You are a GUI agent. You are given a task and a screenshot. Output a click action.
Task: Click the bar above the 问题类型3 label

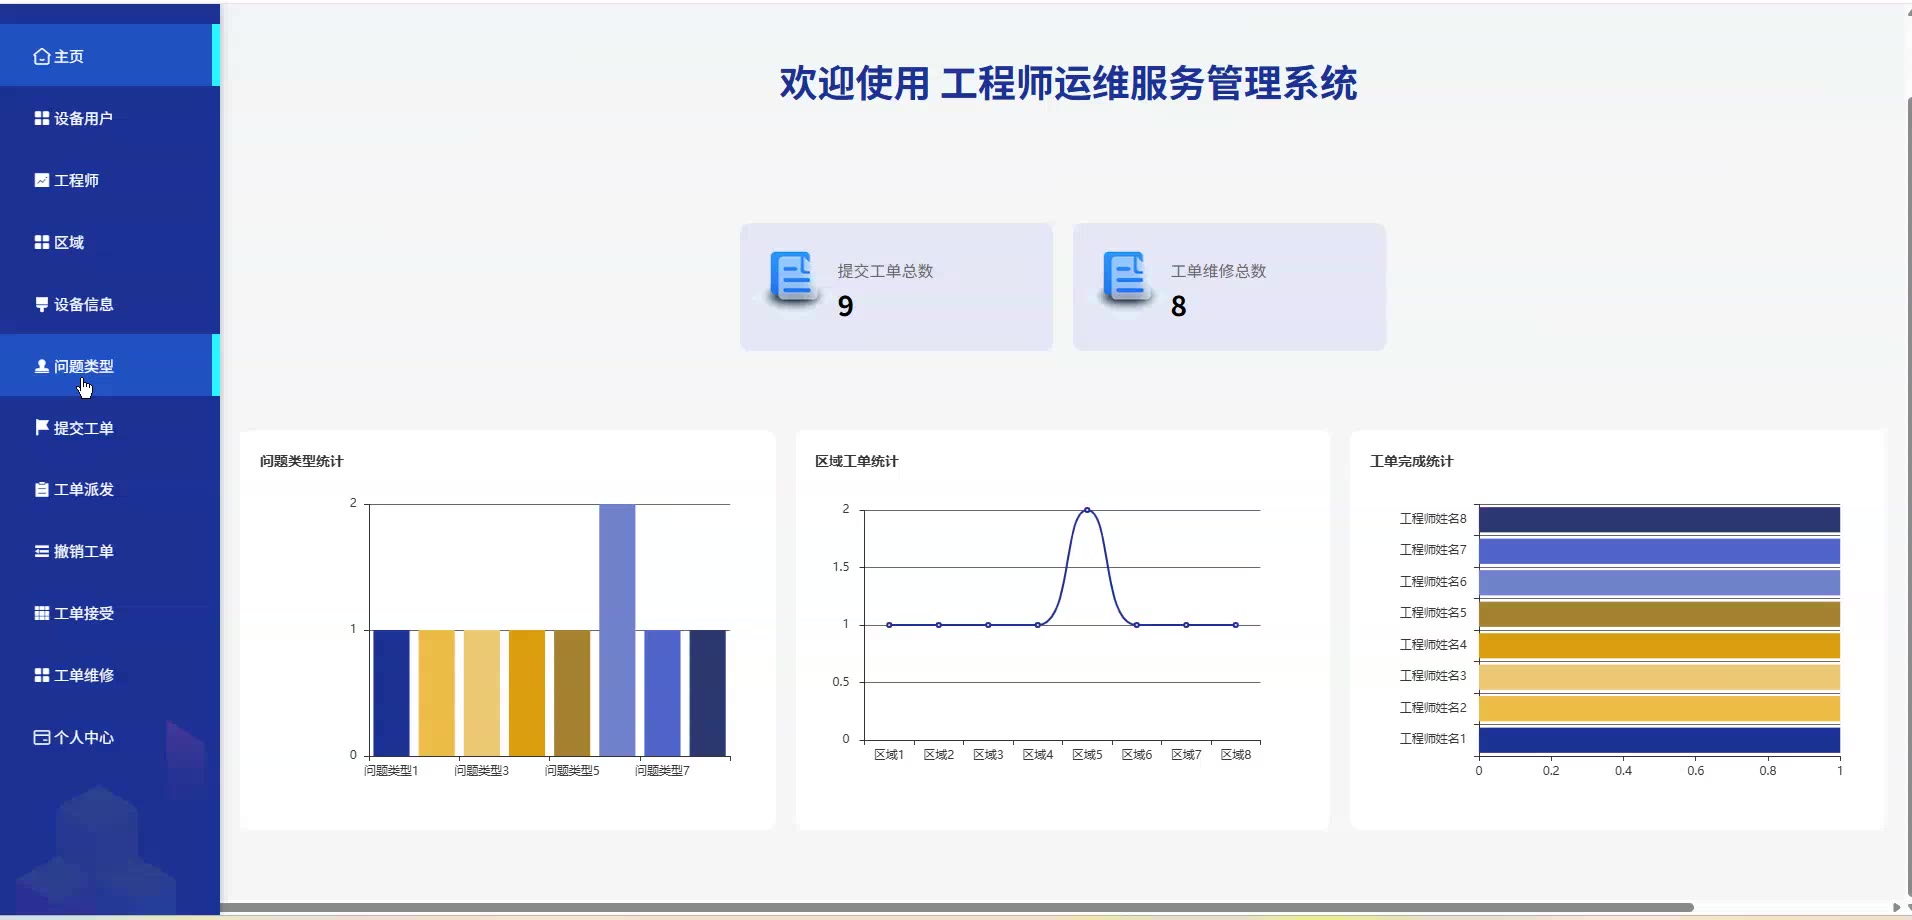[482, 693]
